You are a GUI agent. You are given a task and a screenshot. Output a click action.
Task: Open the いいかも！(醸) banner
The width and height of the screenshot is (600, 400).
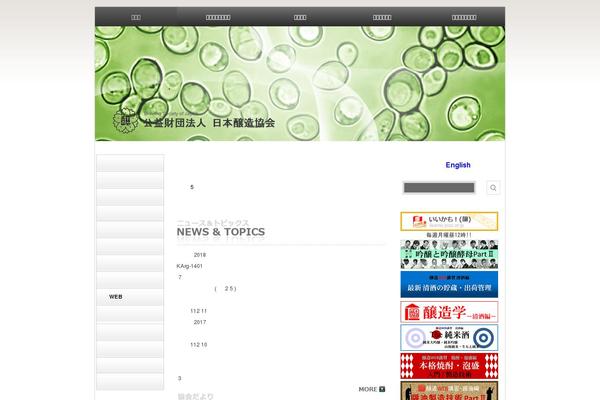(449, 221)
